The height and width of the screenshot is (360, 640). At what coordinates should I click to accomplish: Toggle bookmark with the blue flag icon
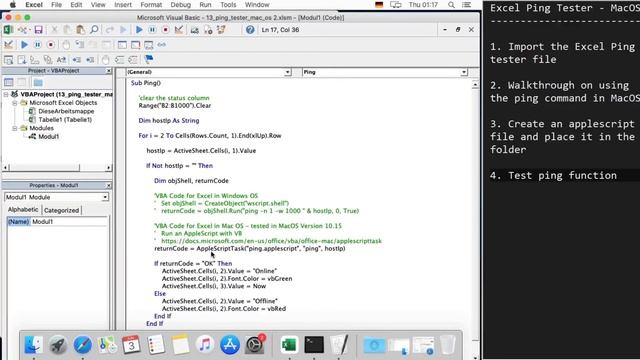click(149, 60)
